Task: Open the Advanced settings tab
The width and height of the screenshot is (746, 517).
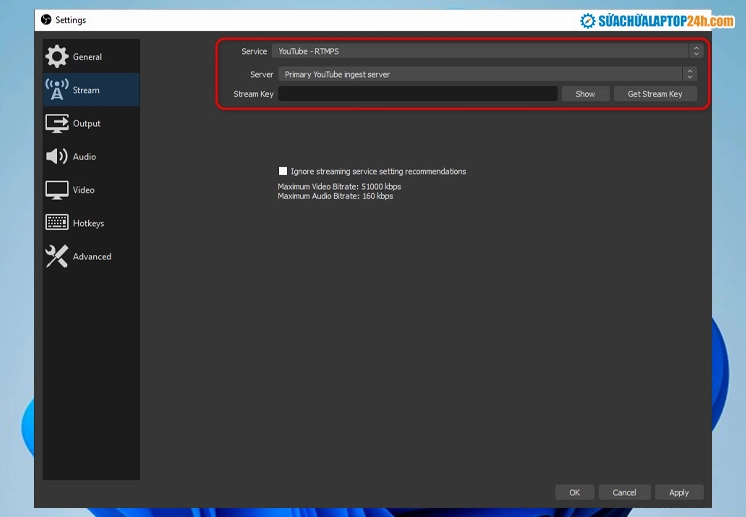Action: click(x=91, y=256)
